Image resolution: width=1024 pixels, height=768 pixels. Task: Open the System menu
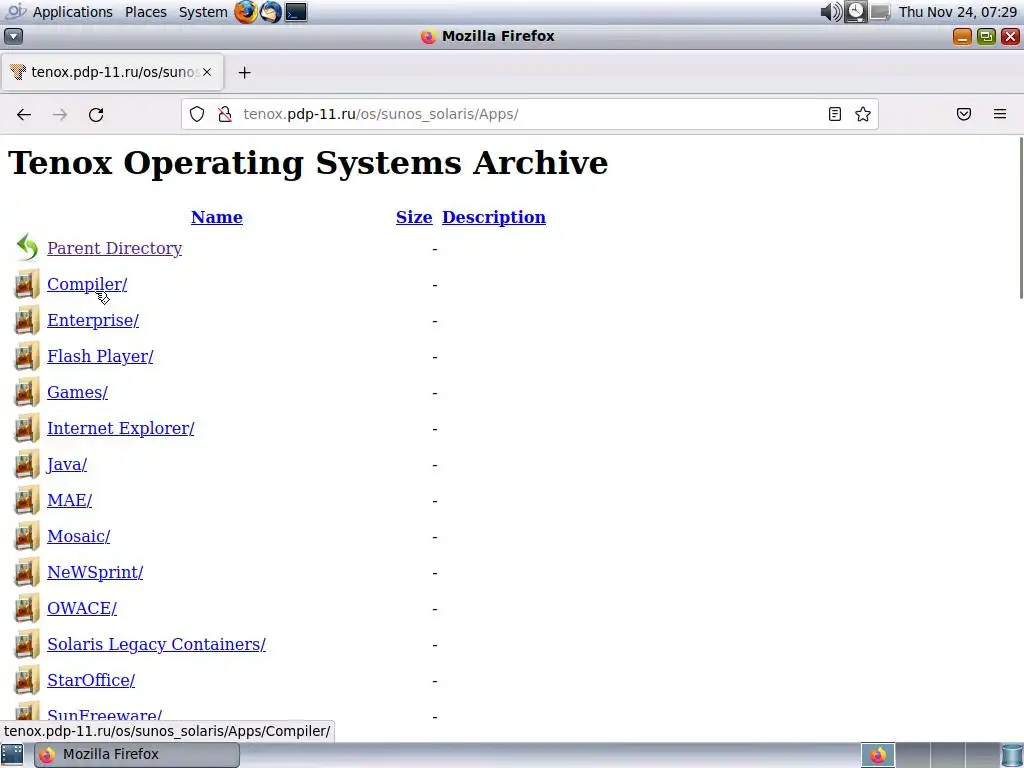click(203, 12)
